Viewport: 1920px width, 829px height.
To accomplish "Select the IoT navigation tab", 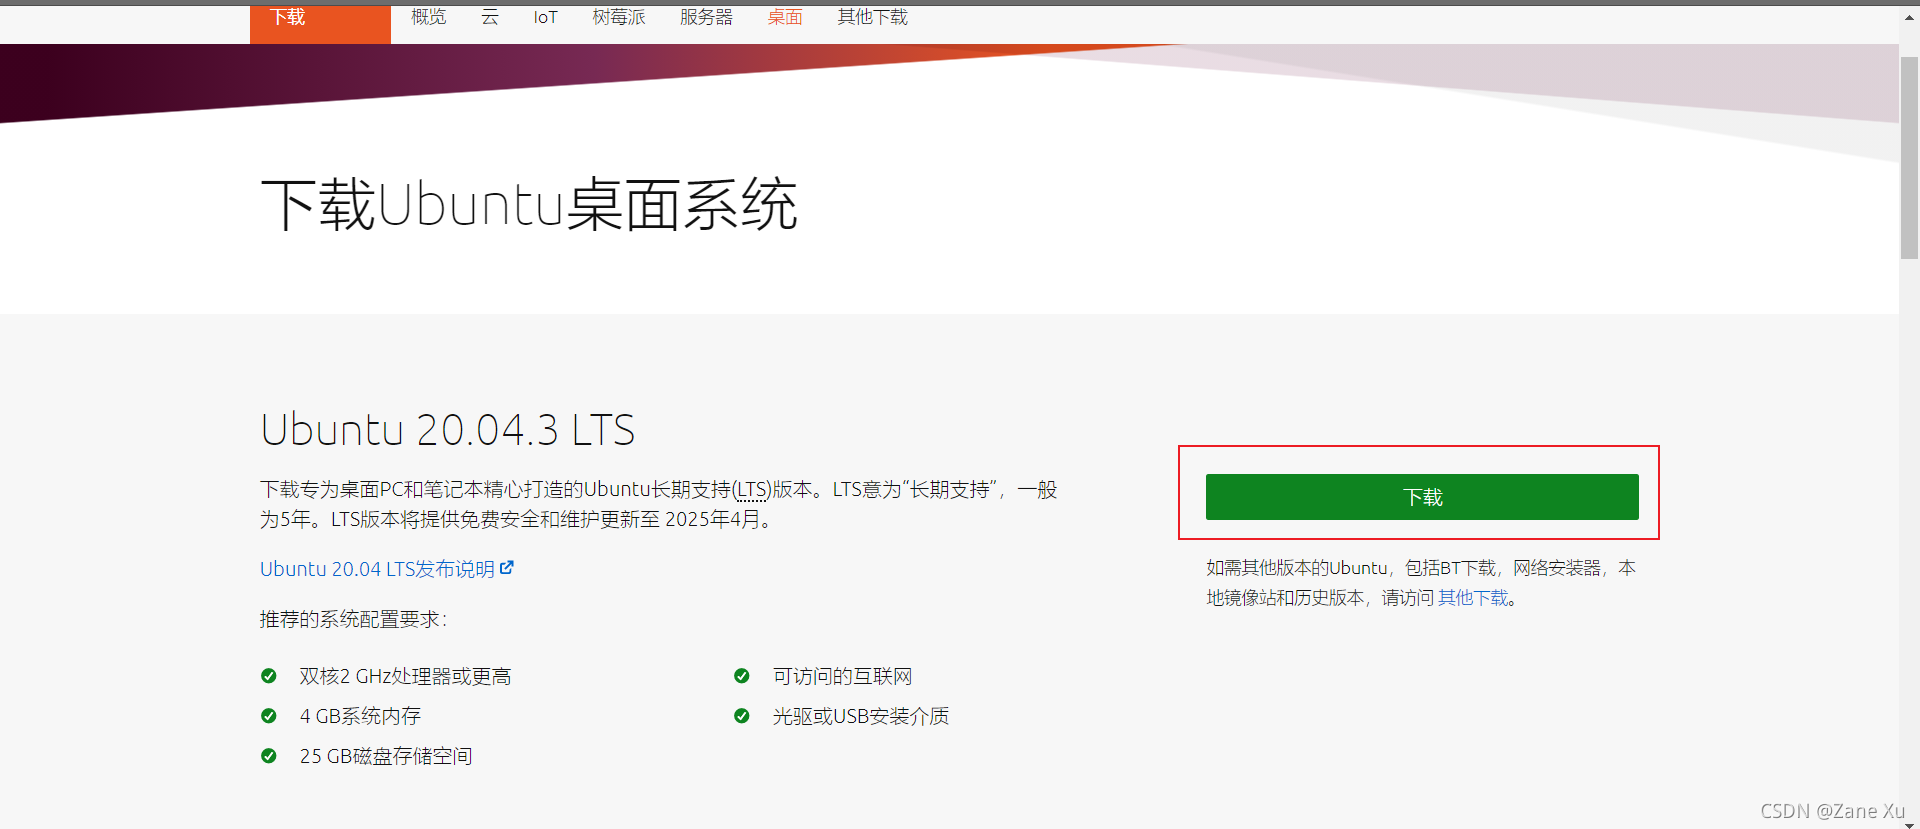I will pos(545,17).
